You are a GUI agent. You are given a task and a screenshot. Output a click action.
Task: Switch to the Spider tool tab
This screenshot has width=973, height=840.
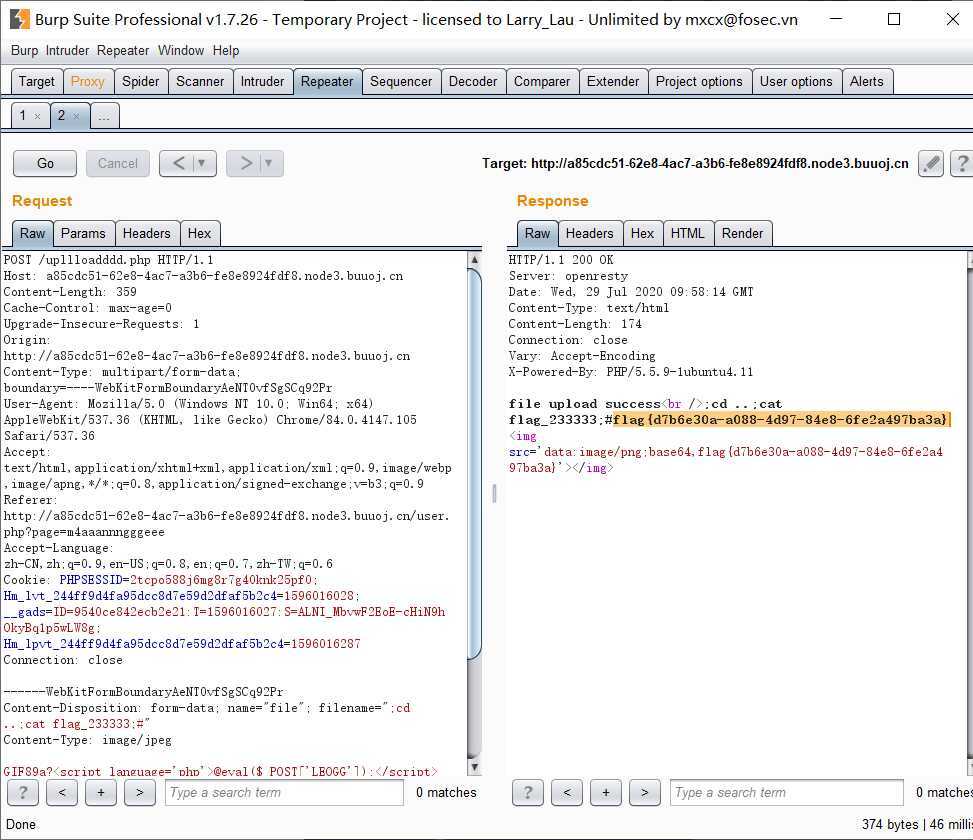(x=140, y=81)
